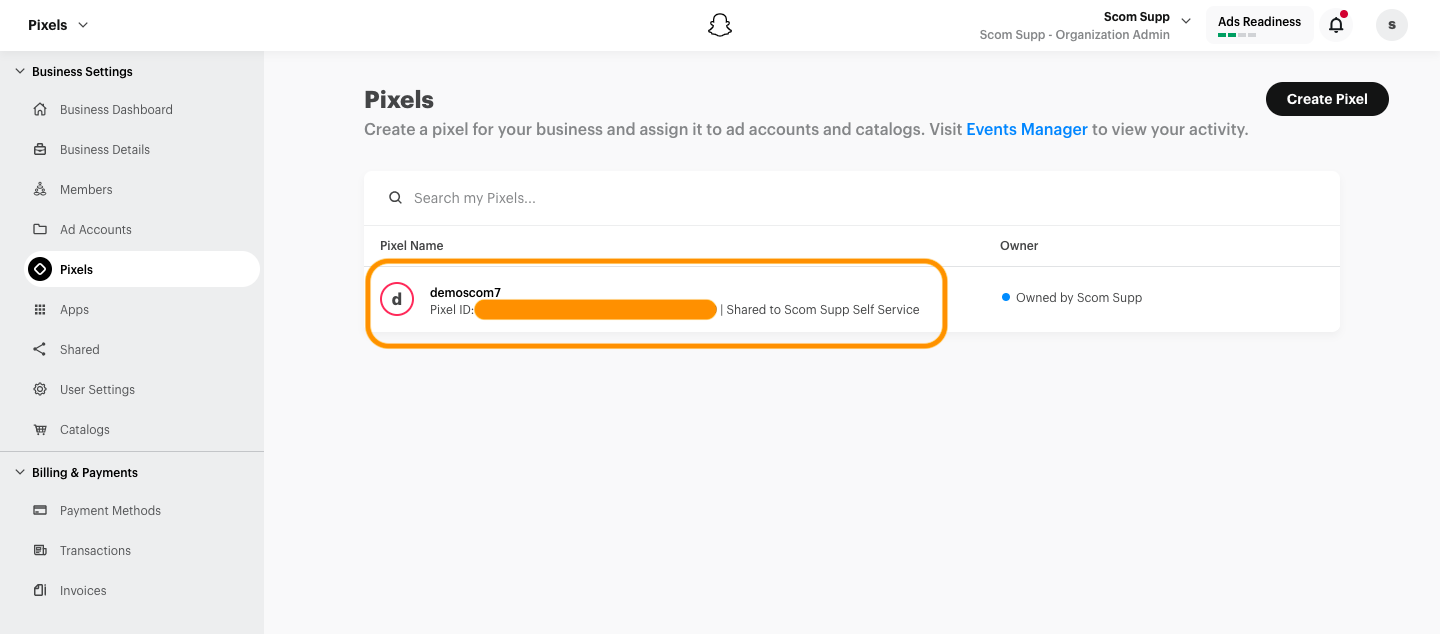The height and width of the screenshot is (634, 1440).
Task: Open the Events Manager link
Action: click(x=1026, y=129)
